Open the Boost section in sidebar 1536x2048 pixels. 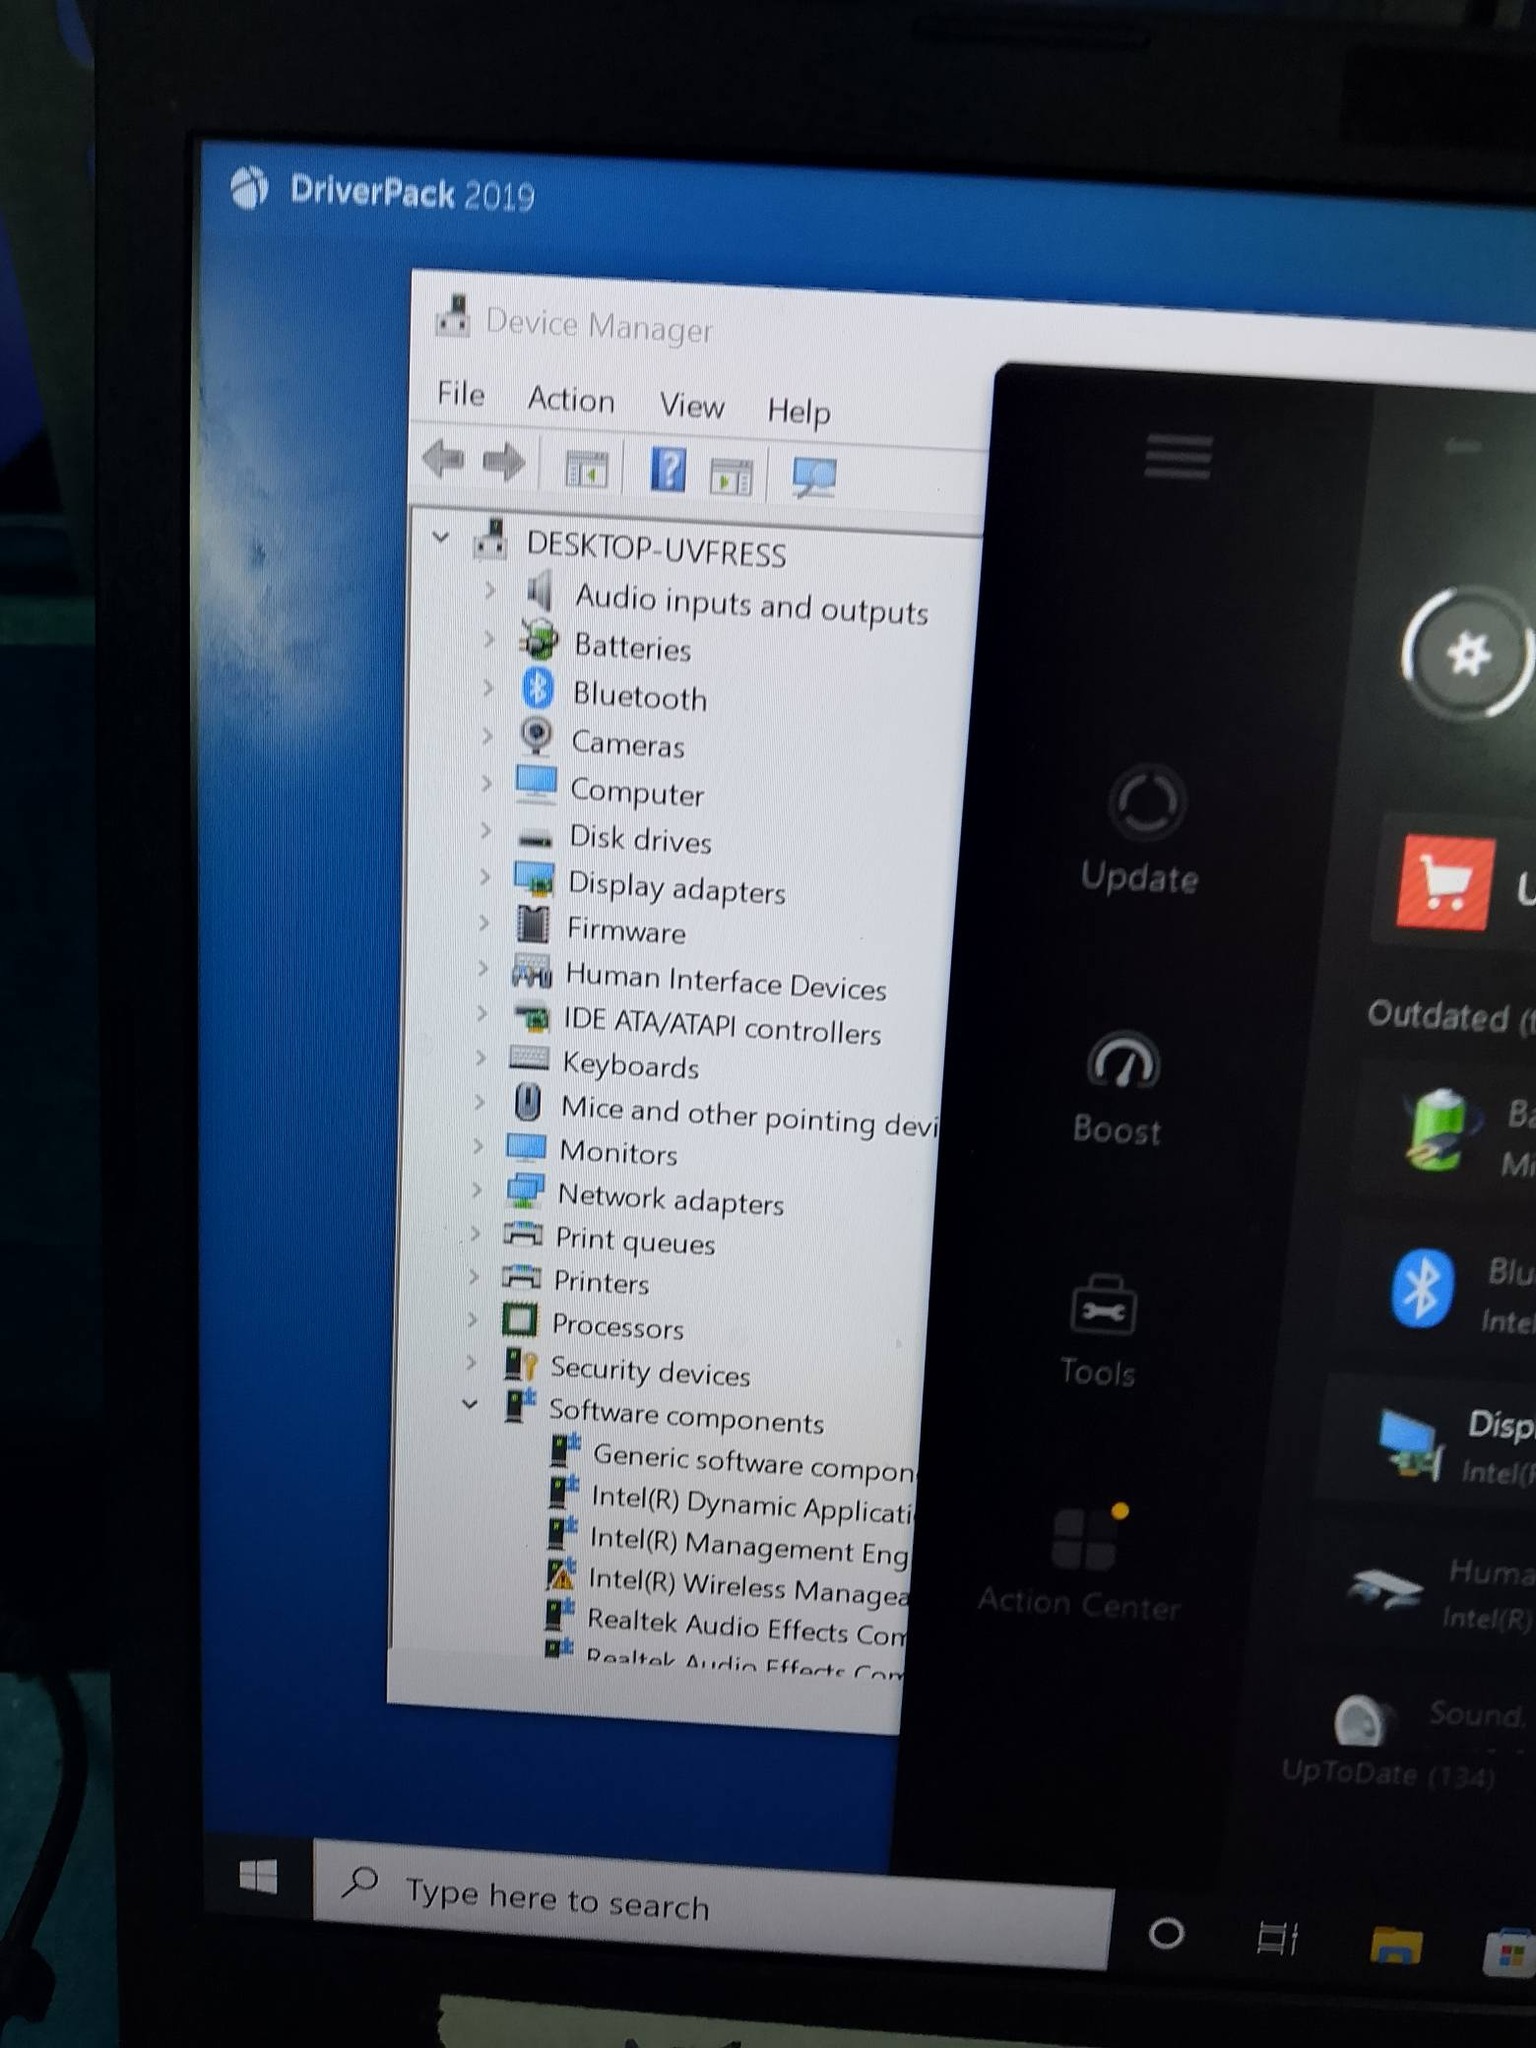point(1119,1088)
